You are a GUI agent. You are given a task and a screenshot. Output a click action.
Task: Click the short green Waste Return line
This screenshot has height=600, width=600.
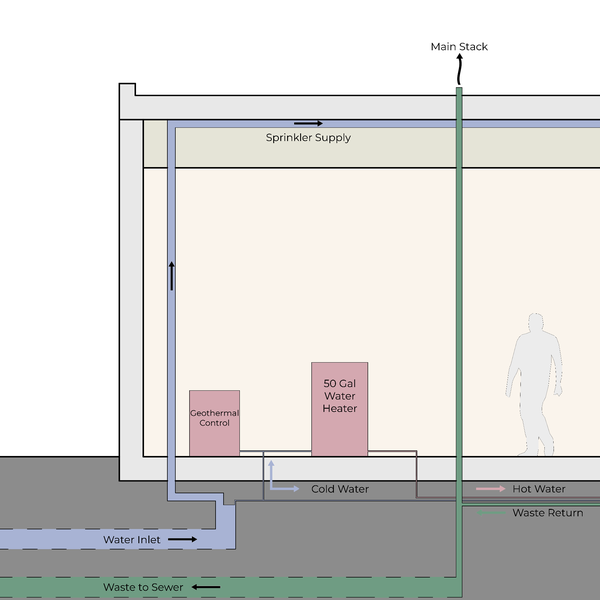pyautogui.click(x=490, y=513)
